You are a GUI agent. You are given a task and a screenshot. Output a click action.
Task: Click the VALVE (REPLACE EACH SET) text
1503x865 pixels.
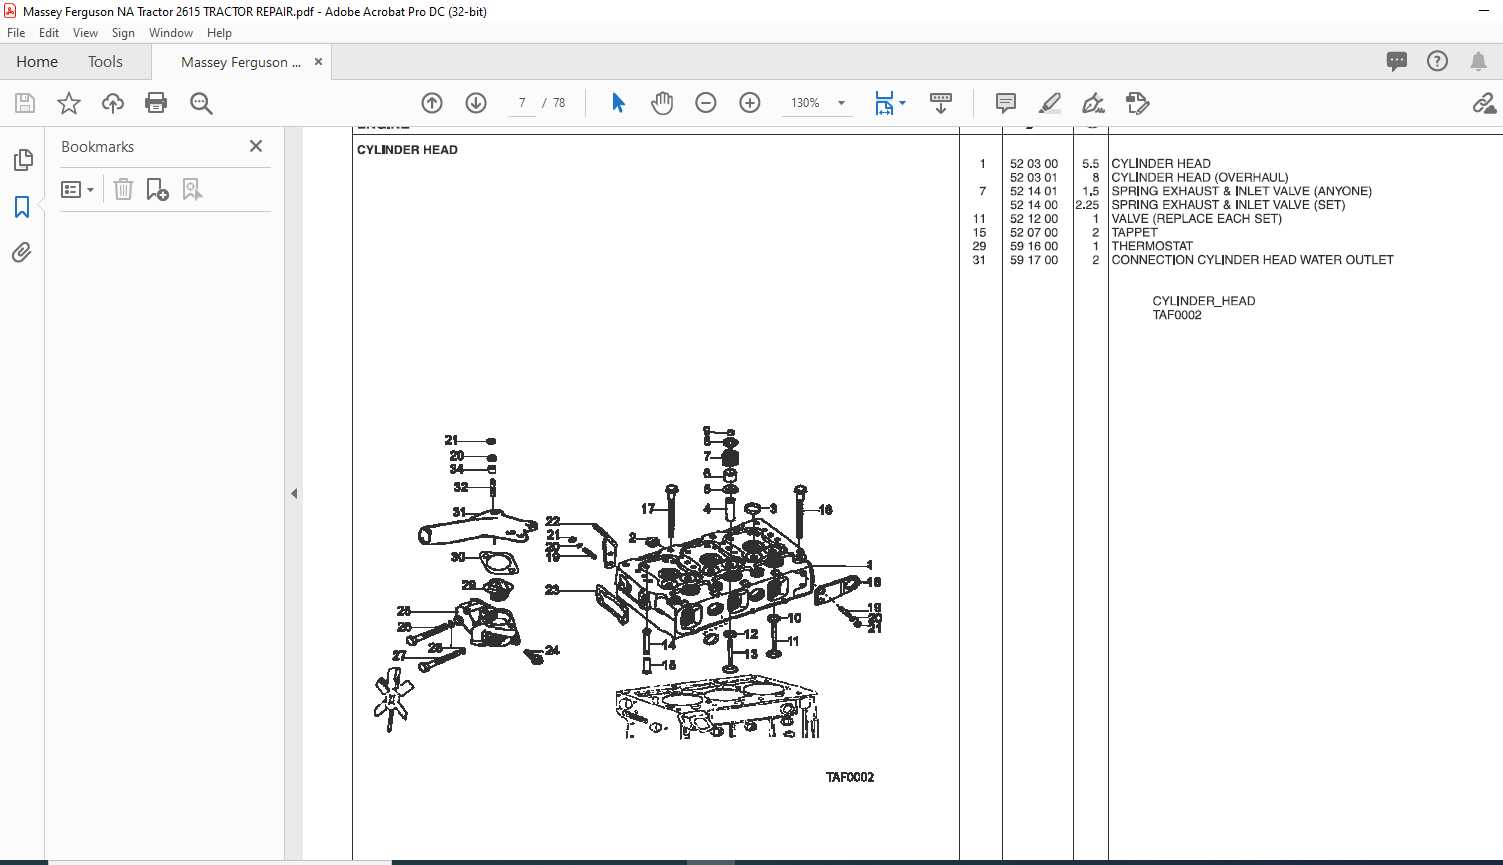coord(1196,218)
